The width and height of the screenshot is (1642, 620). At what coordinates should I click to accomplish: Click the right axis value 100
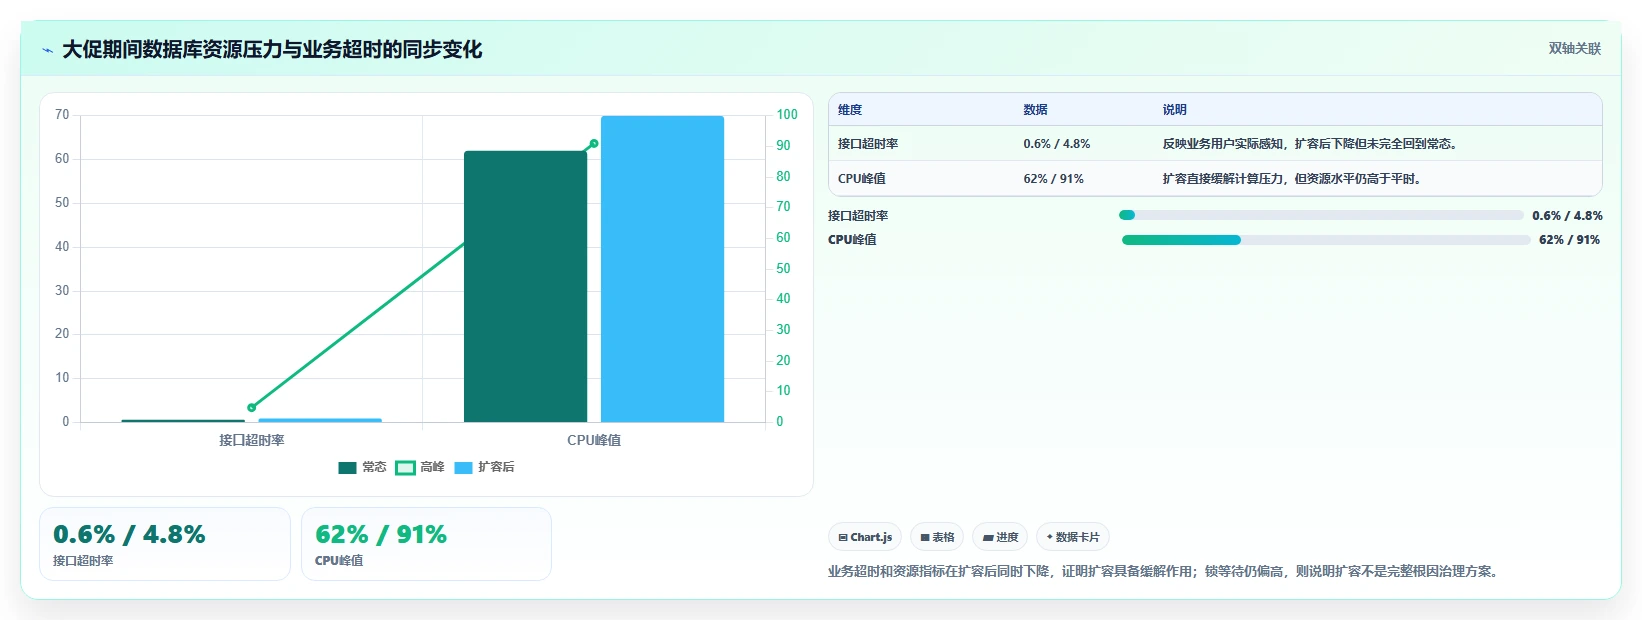pyautogui.click(x=787, y=115)
